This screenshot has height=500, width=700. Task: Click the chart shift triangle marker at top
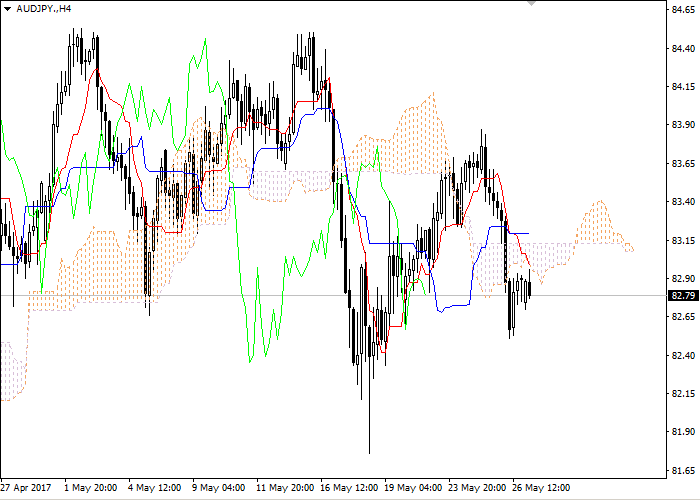(531, 3)
